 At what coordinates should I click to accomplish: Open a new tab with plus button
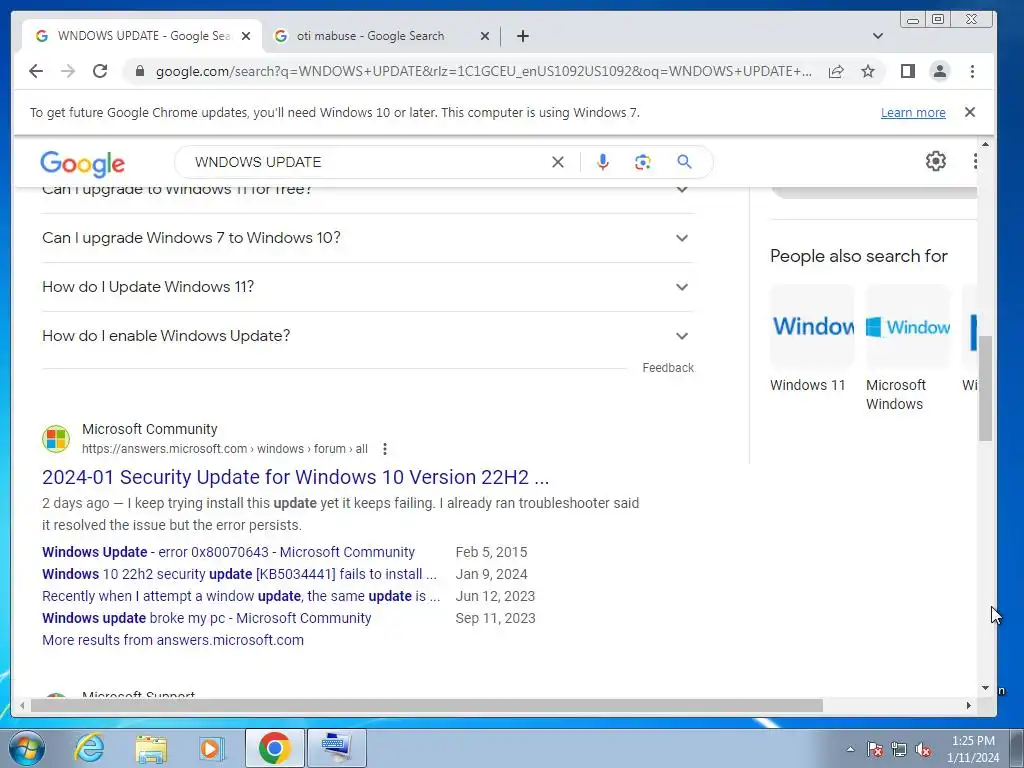(x=522, y=36)
